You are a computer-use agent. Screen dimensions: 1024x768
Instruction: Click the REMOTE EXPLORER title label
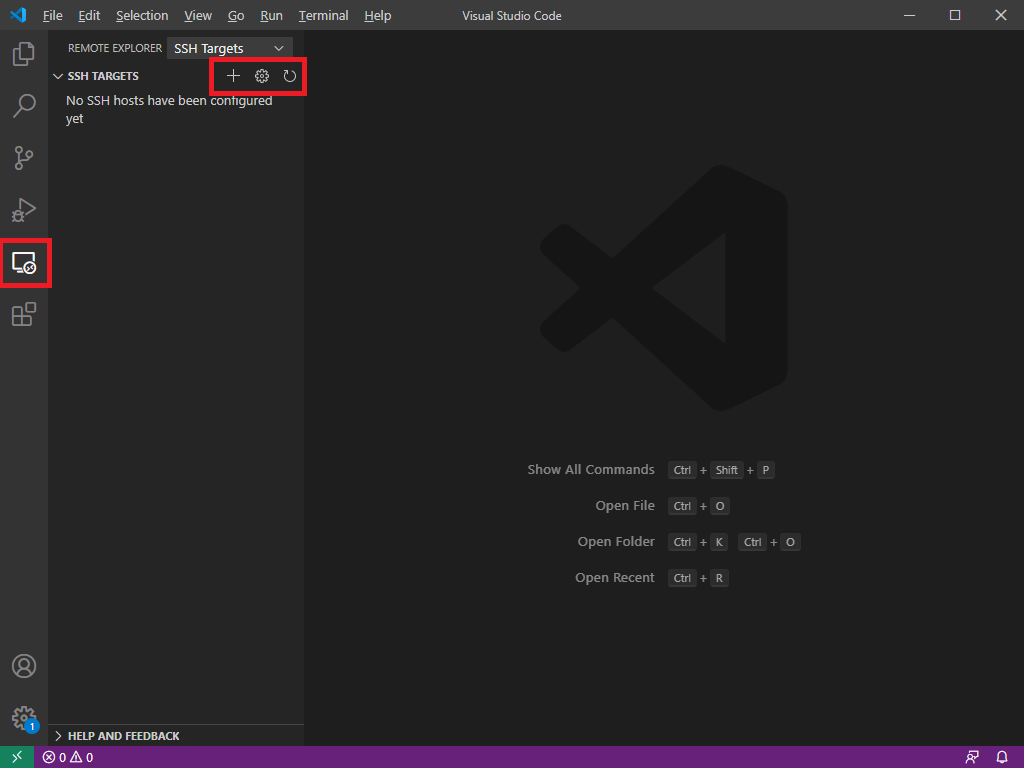point(115,48)
